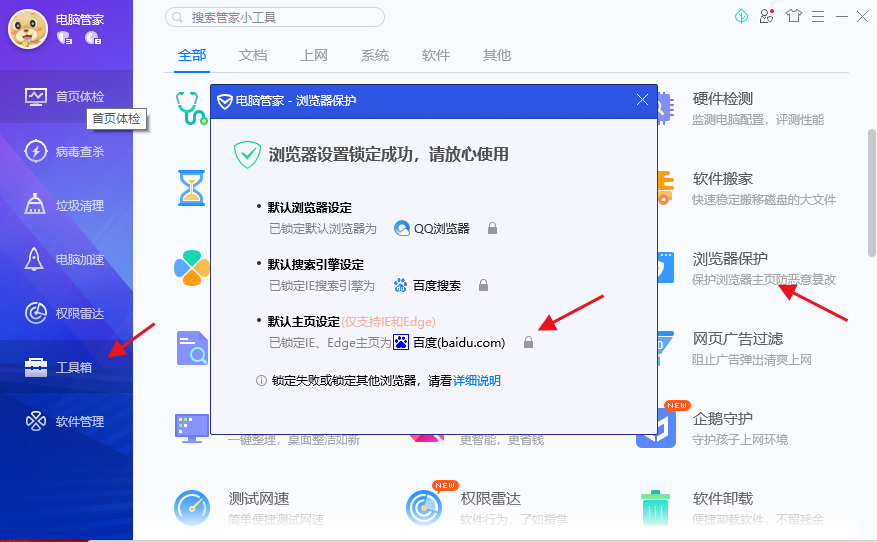The height and width of the screenshot is (542, 877).
Task: Switch to the 软件 tab
Action: pyautogui.click(x=436, y=55)
